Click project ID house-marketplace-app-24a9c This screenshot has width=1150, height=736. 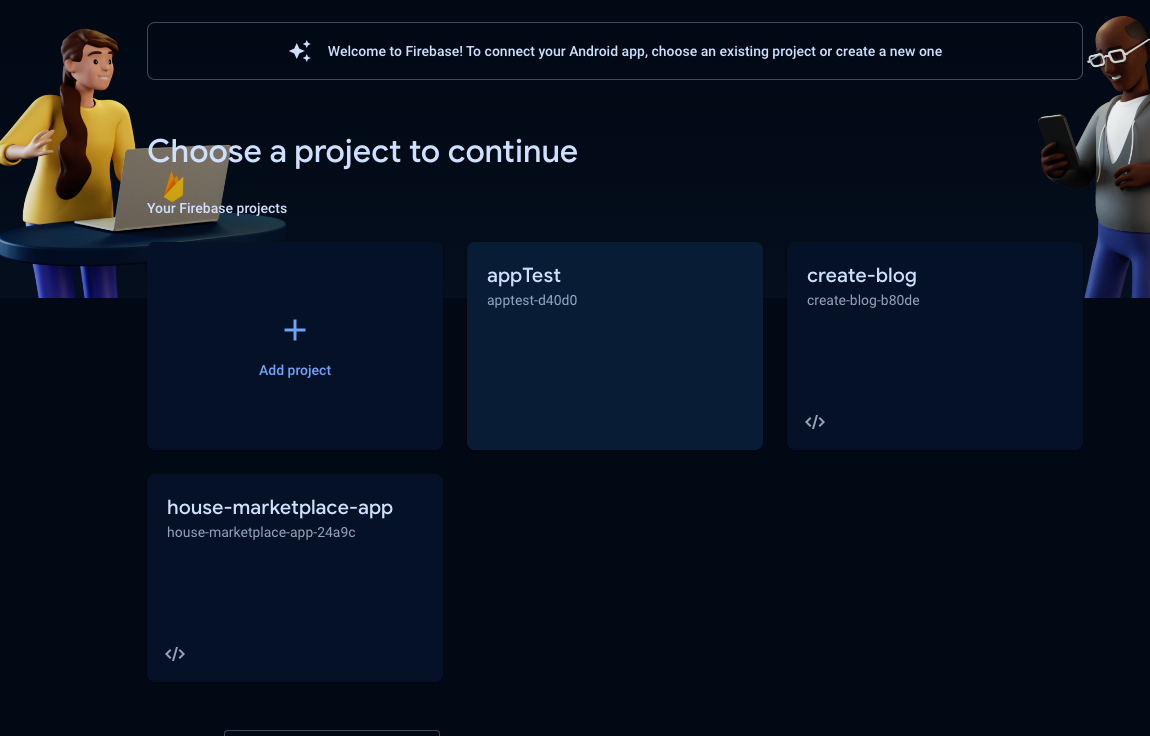click(261, 532)
